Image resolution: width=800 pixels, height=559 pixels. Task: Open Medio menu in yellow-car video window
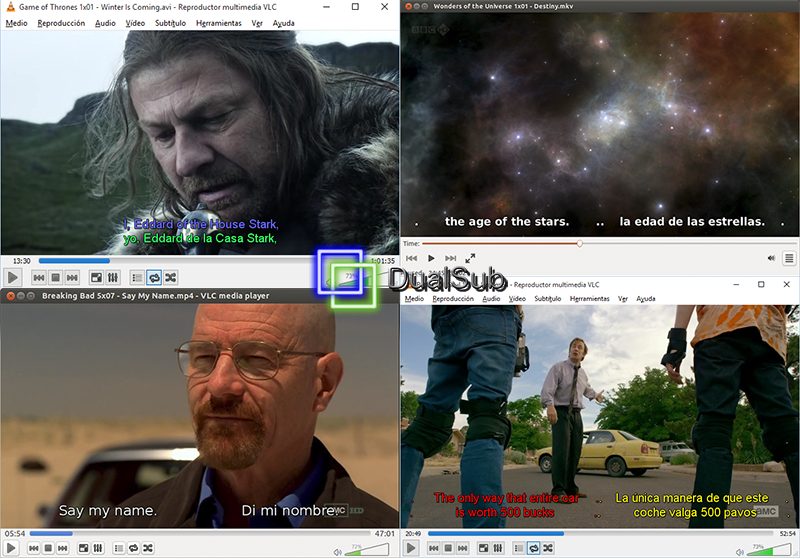tap(414, 299)
